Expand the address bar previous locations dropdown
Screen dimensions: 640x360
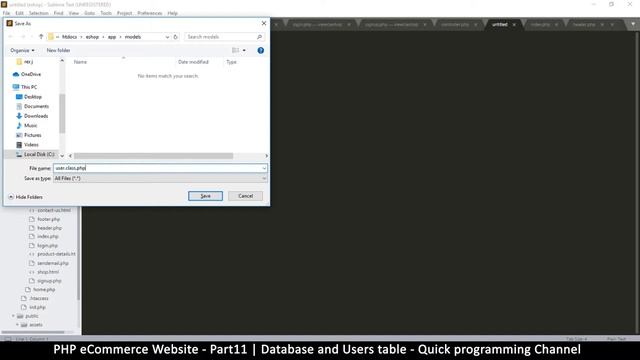pos(167,37)
